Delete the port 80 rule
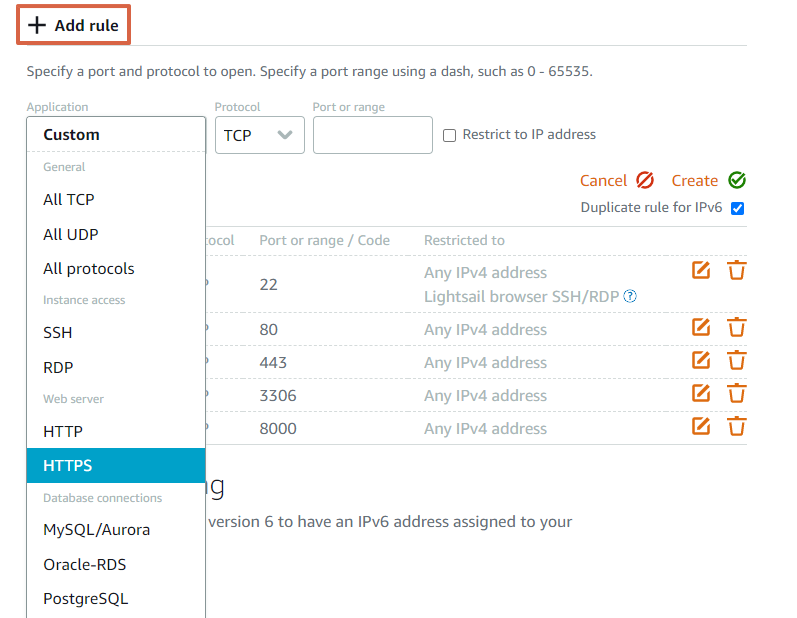 pos(737,327)
